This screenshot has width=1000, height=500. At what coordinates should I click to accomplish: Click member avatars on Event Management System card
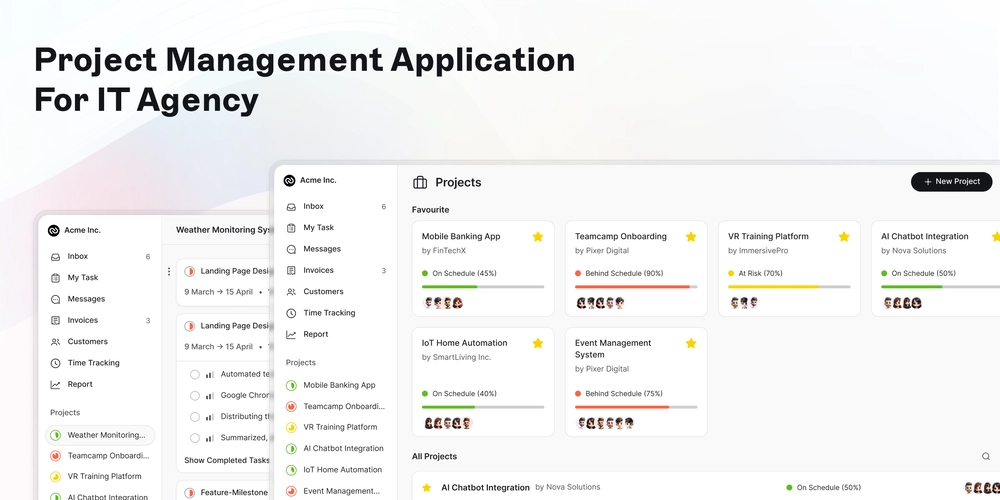pyautogui.click(x=605, y=423)
